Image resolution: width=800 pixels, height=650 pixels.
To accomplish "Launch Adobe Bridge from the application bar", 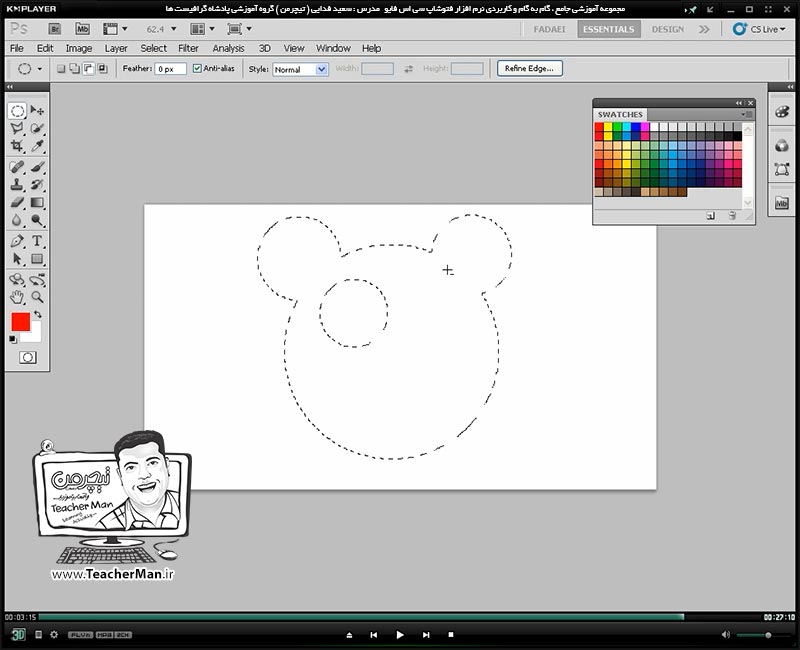I will 55,29.
